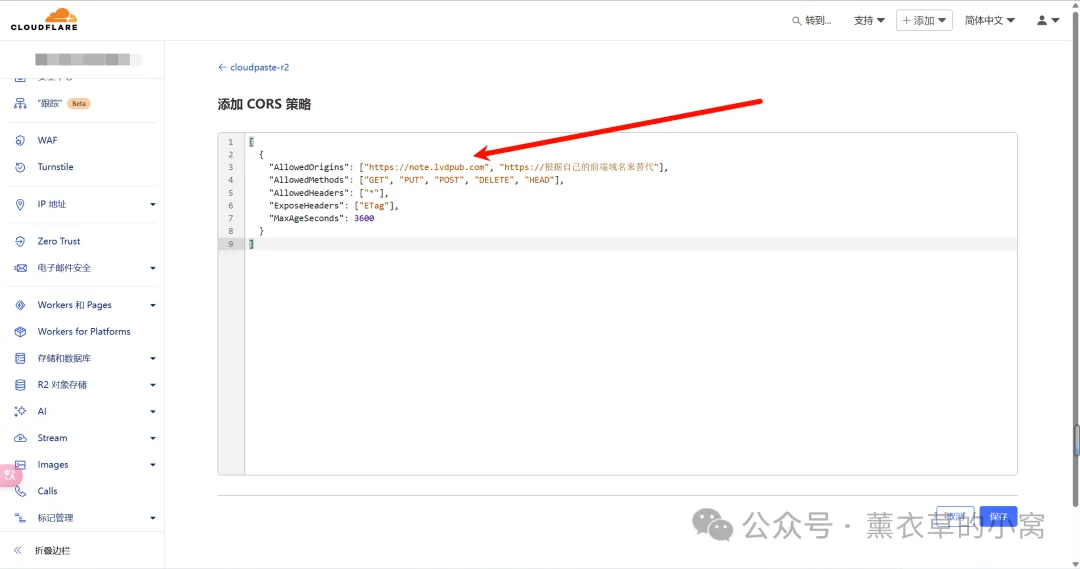This screenshot has width=1080, height=569.
Task: Click the Workers for Platforms icon
Action: pyautogui.click(x=20, y=331)
